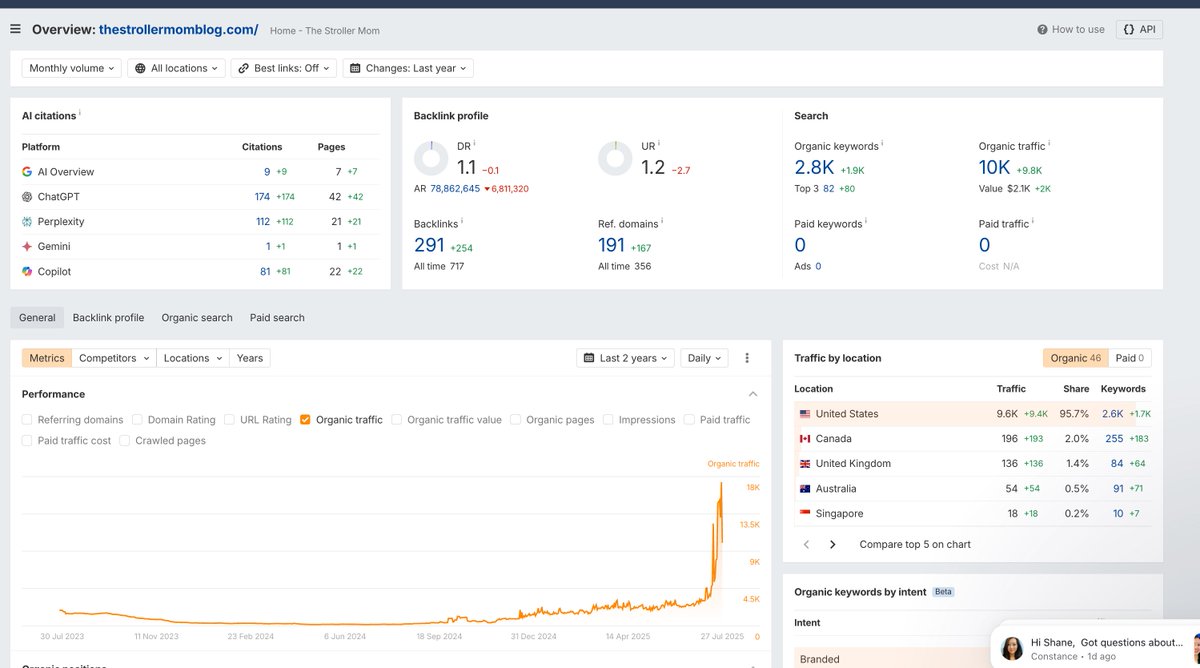This screenshot has height=668, width=1200.
Task: Click the ChatGPT icon in AI citations
Action: click(x=29, y=196)
